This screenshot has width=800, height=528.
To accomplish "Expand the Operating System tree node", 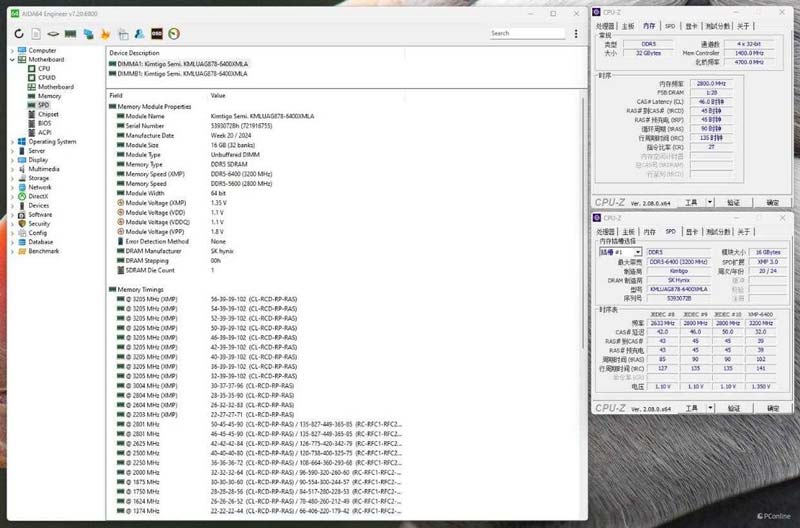I will (x=12, y=142).
